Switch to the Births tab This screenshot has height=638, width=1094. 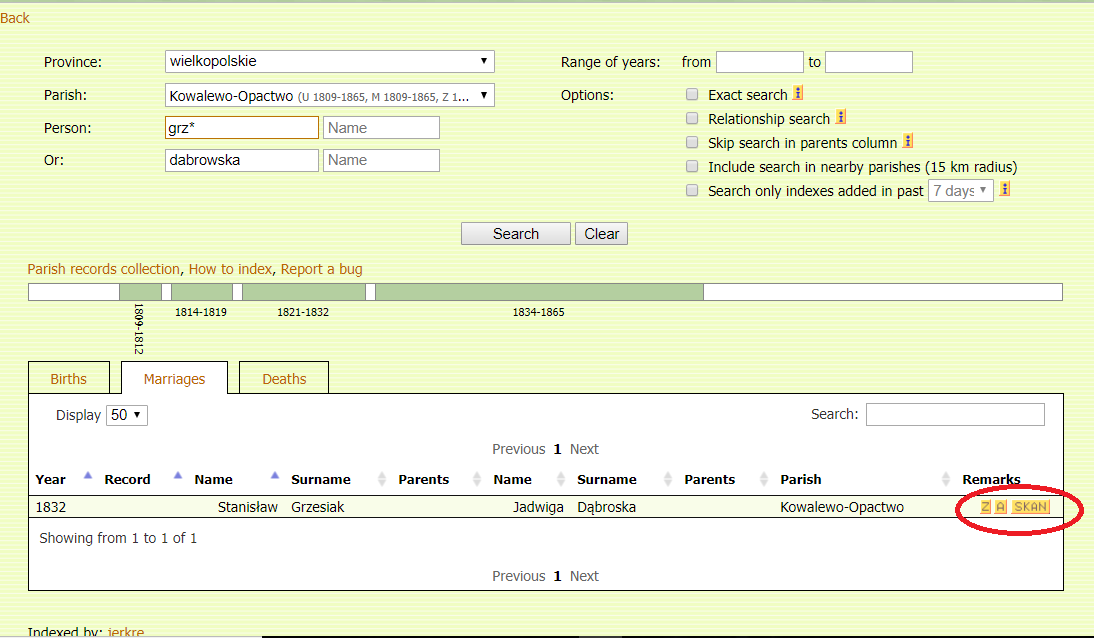[69, 379]
